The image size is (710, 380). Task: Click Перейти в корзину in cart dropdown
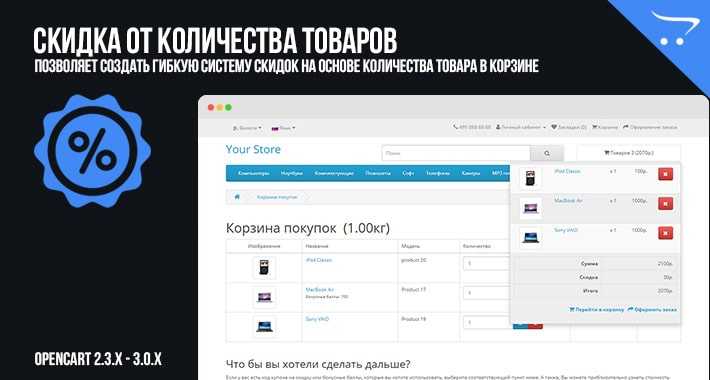point(597,310)
